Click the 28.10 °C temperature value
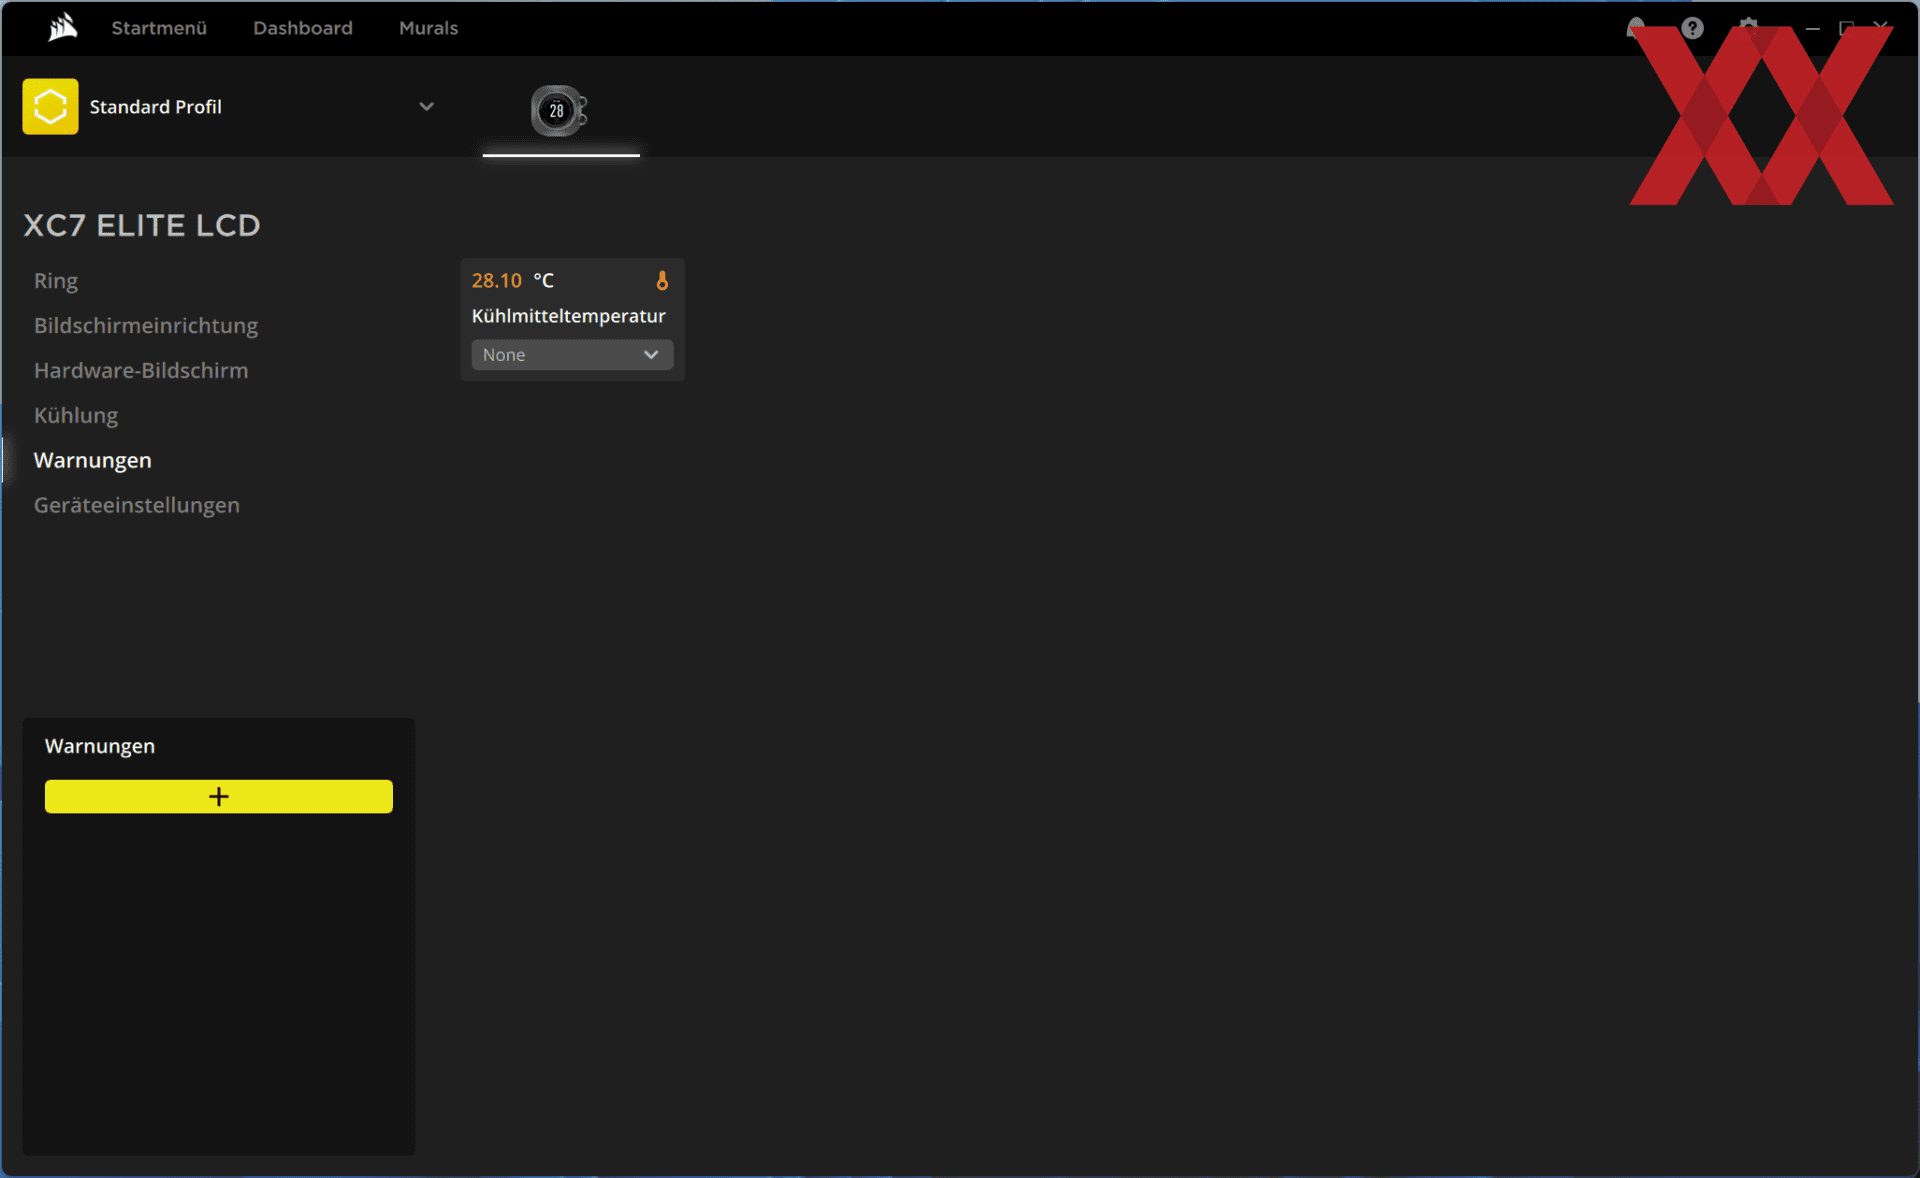The height and width of the screenshot is (1178, 1920). [x=513, y=281]
